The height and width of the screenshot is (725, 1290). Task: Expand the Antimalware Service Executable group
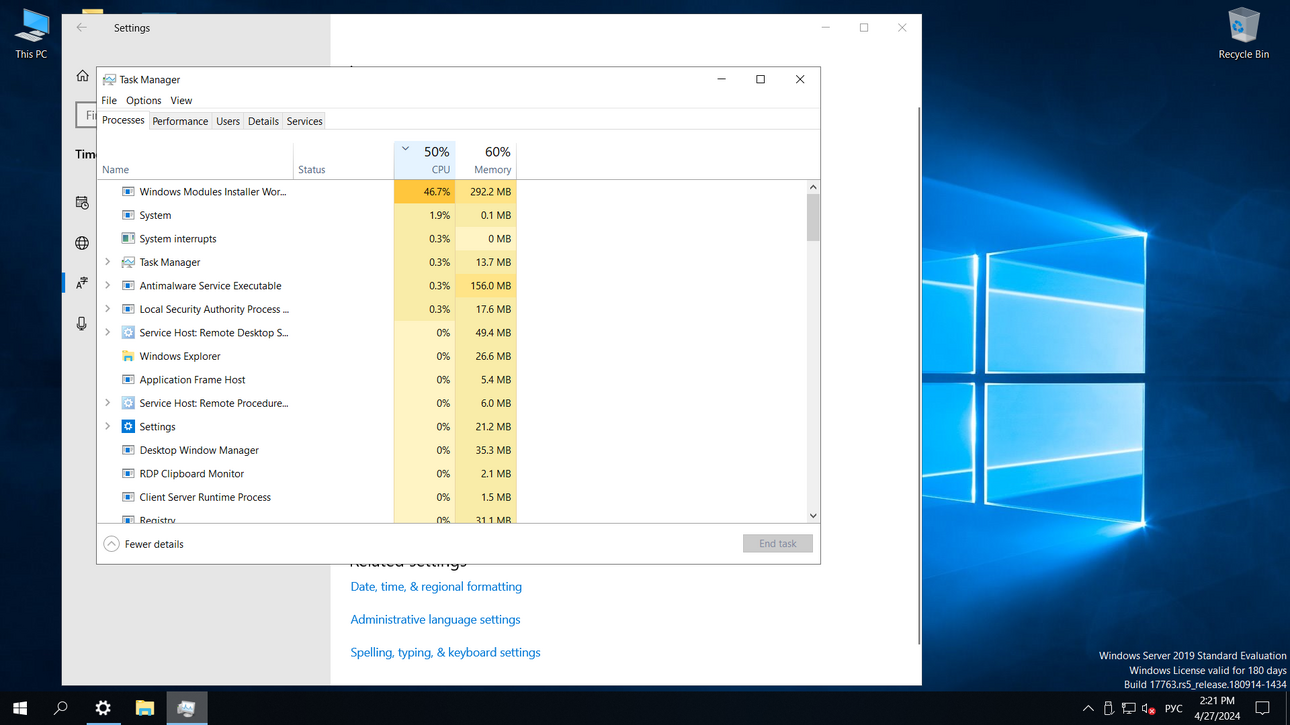pos(108,285)
